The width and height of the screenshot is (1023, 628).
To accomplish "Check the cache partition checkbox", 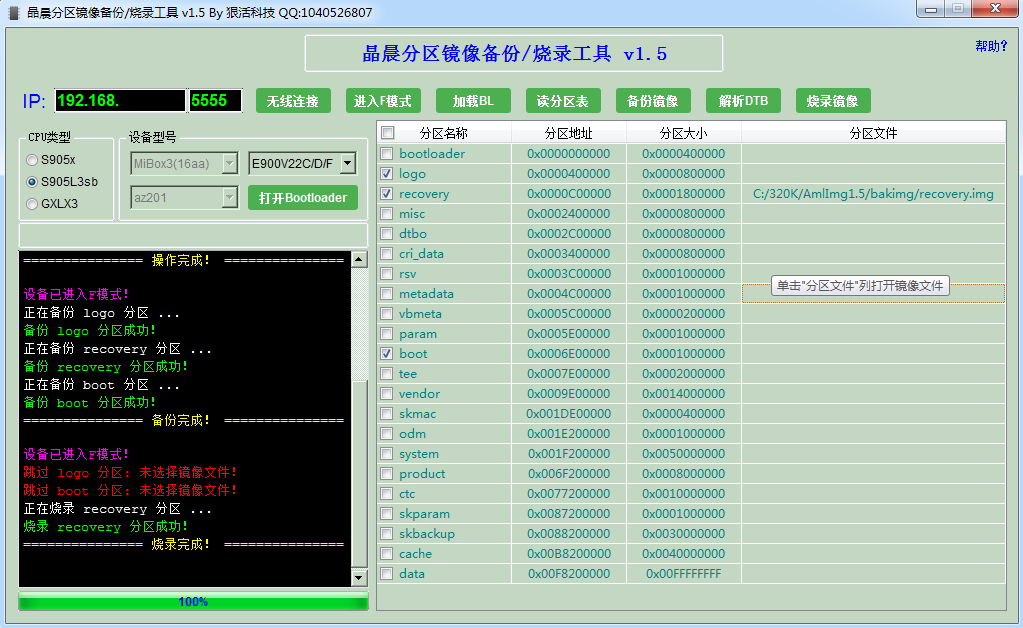I will coord(387,554).
